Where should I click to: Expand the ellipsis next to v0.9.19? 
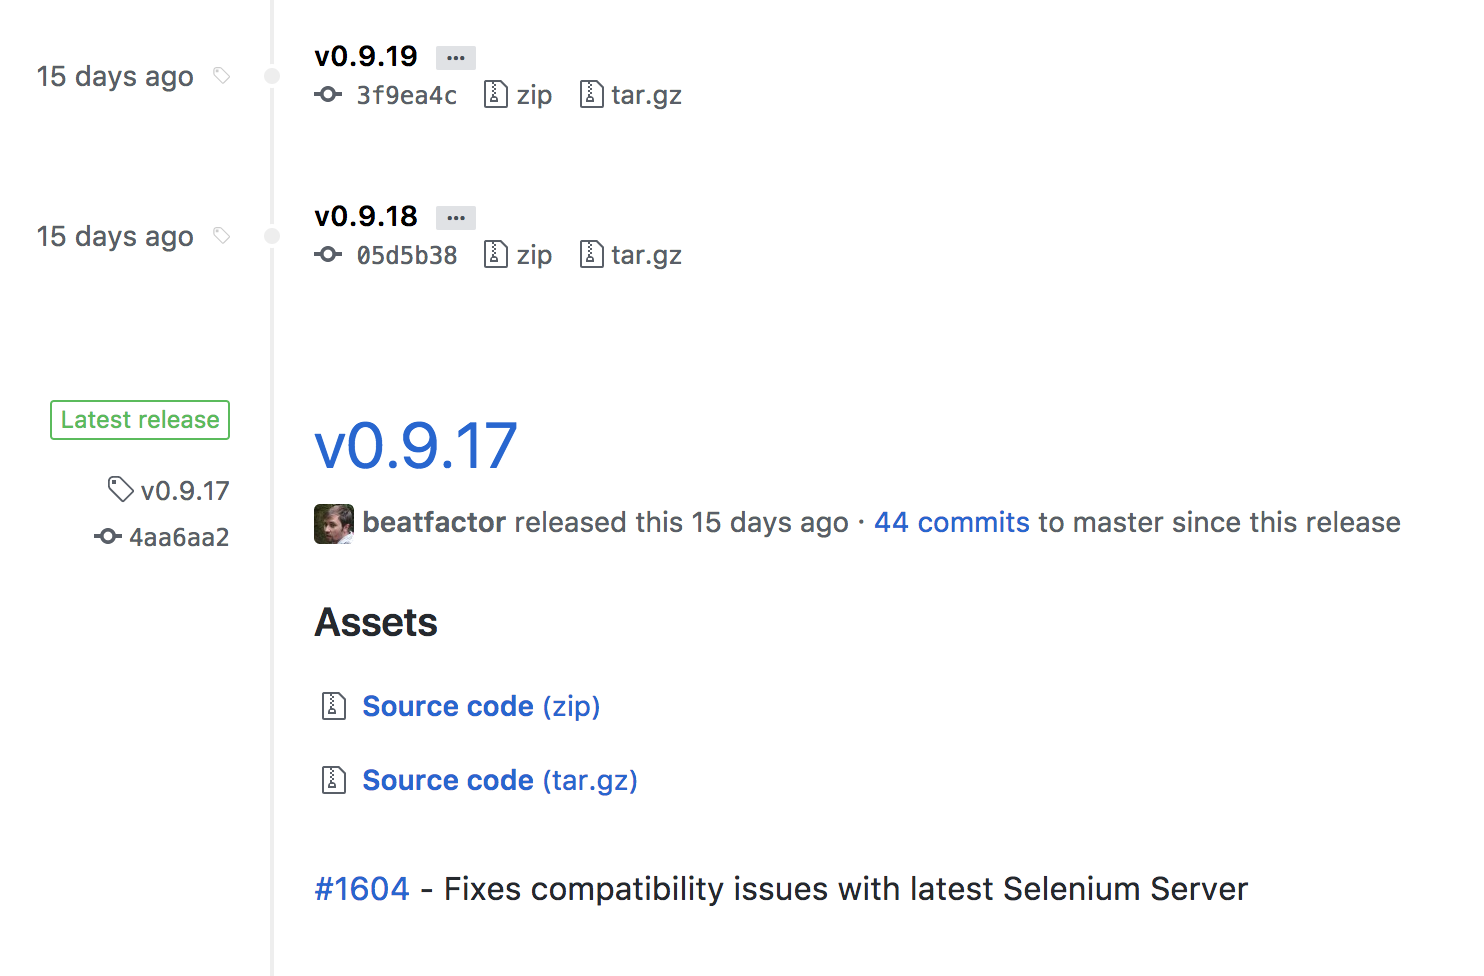tap(456, 58)
